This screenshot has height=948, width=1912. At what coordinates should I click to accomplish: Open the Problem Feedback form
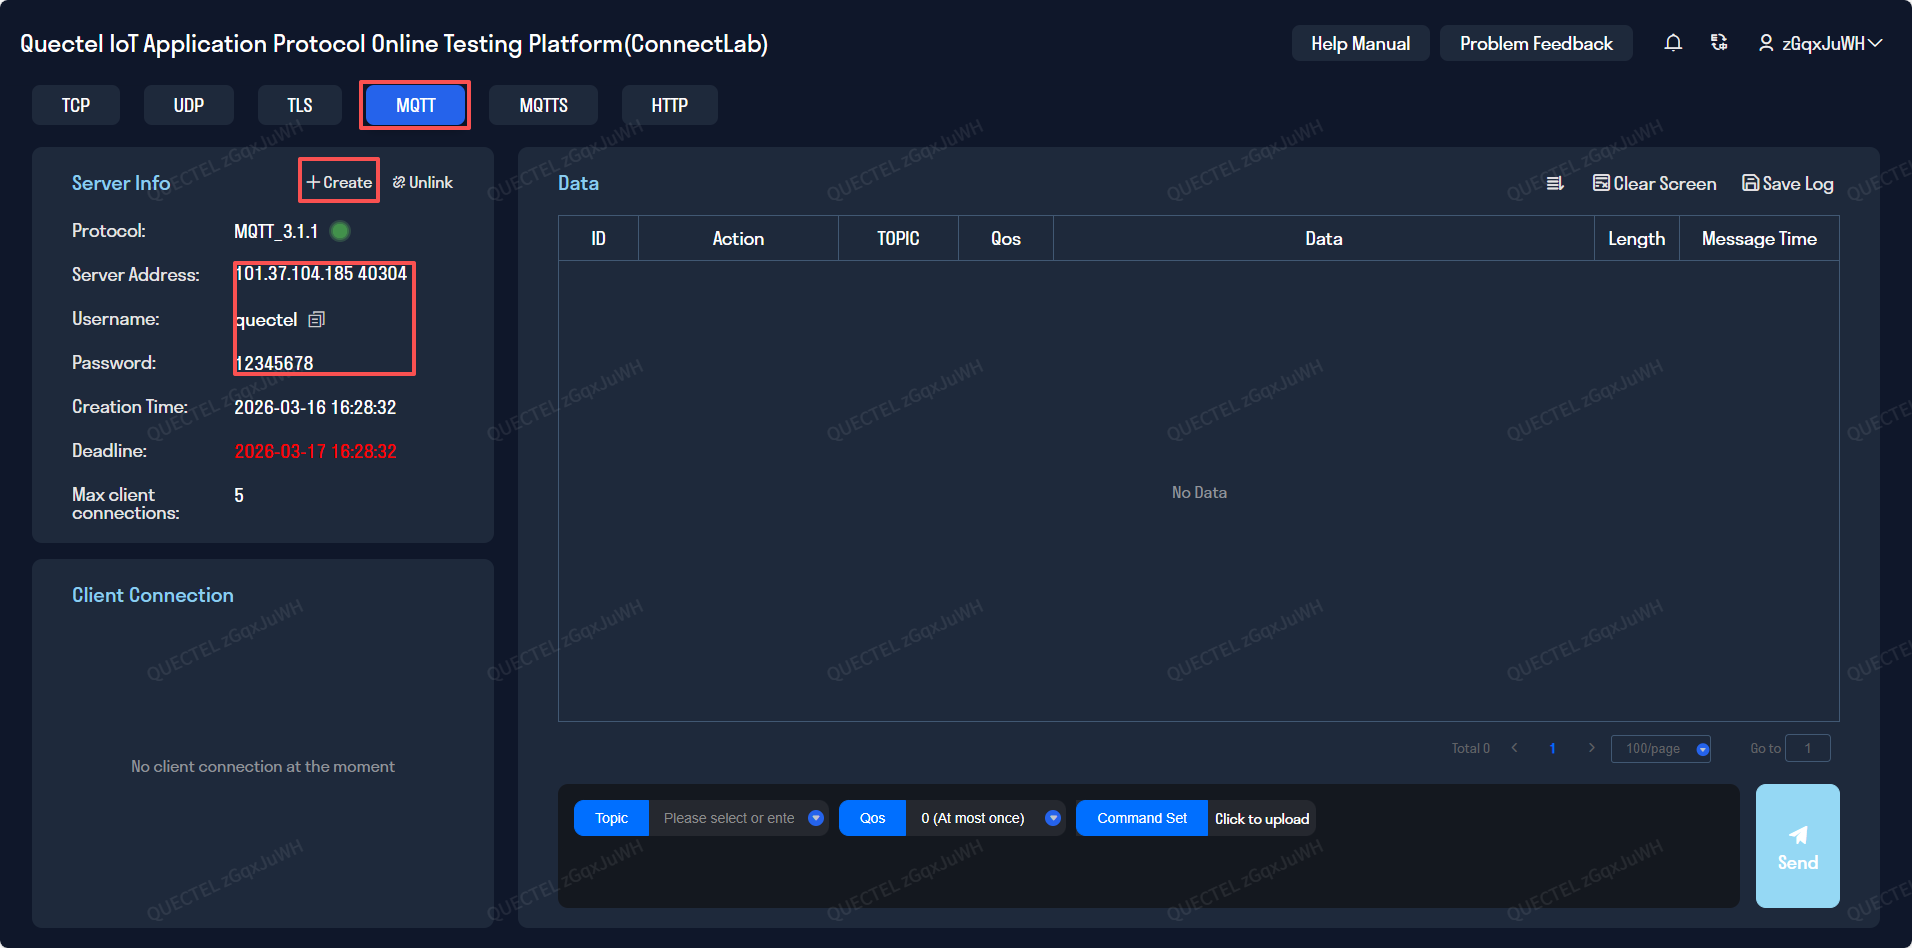click(1535, 43)
